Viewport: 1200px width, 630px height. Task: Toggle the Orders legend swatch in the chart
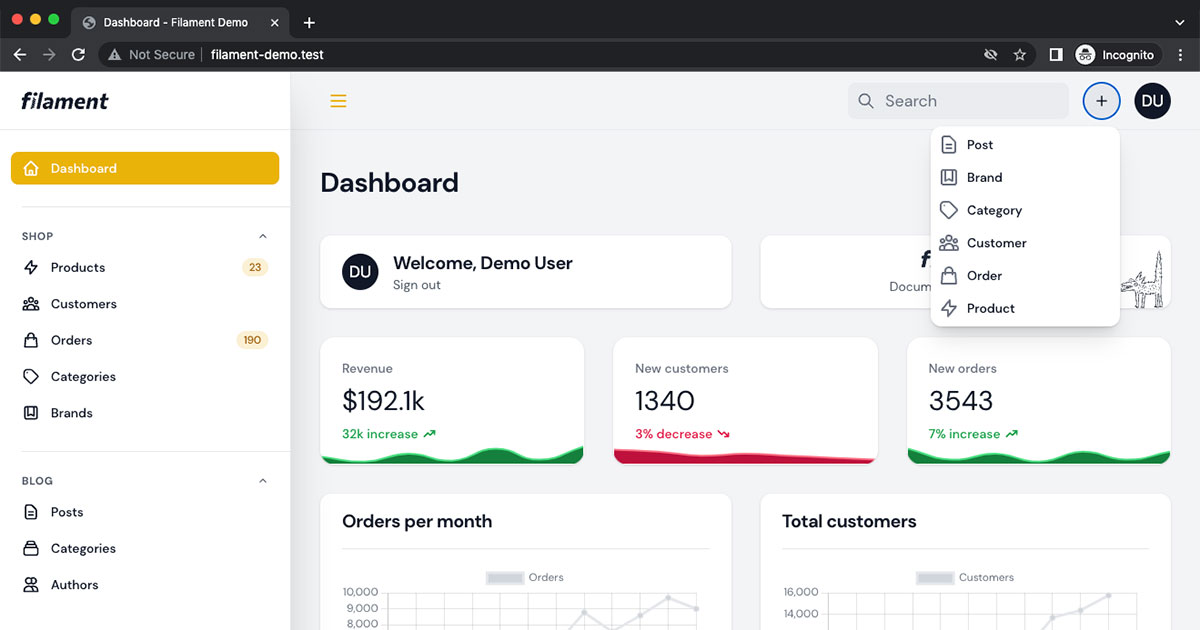[x=505, y=578]
